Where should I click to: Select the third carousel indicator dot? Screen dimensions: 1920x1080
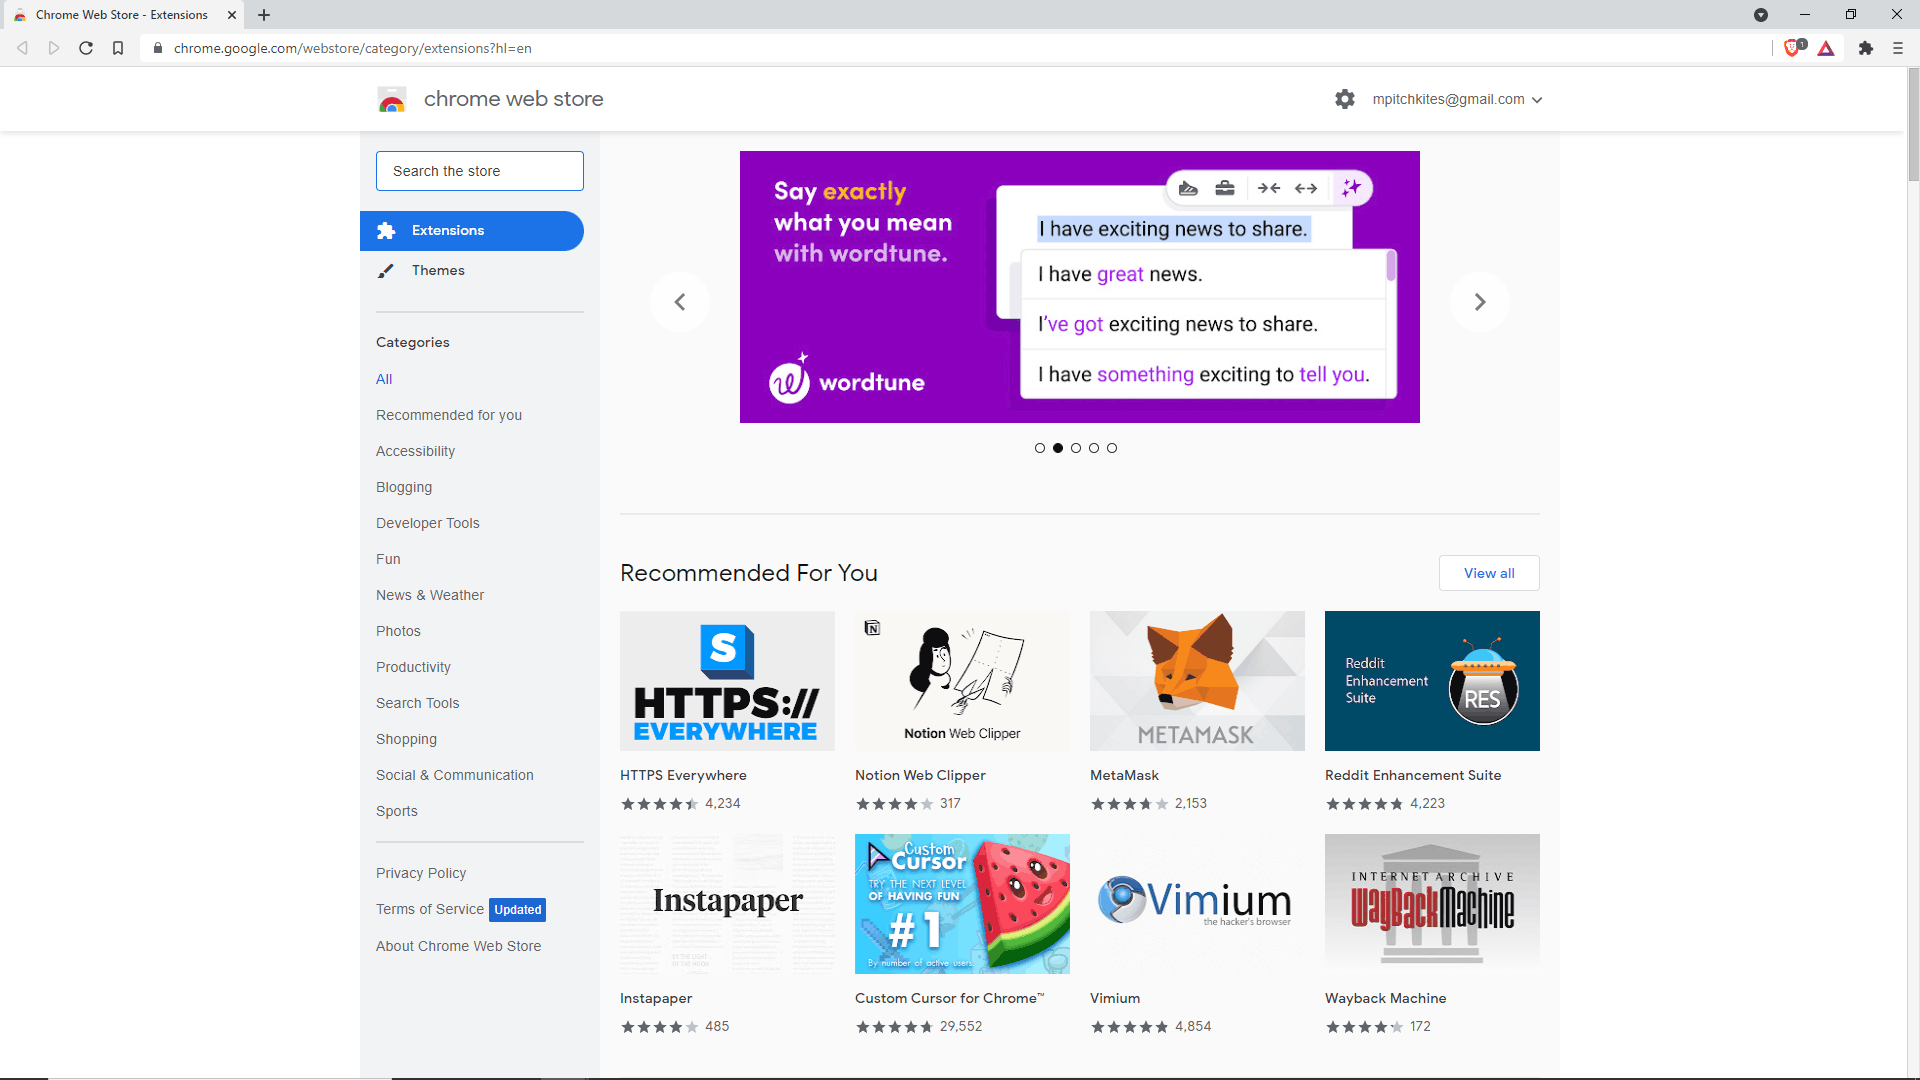tap(1076, 448)
